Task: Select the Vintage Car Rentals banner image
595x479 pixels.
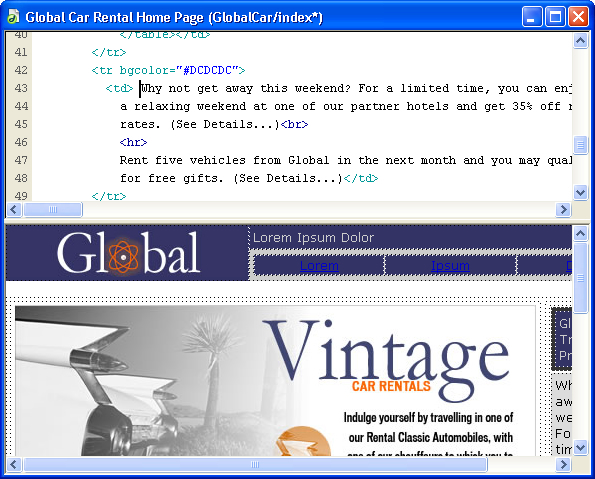Action: coord(275,381)
